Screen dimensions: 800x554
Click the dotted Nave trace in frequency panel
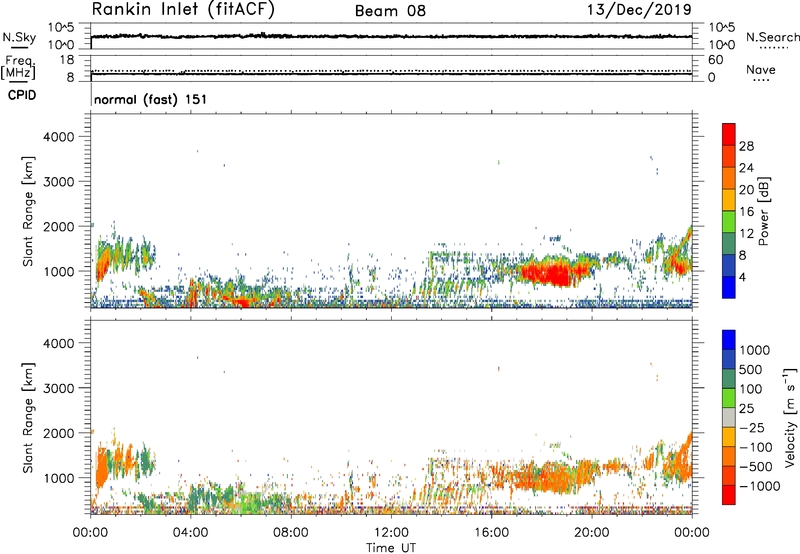point(391,71)
